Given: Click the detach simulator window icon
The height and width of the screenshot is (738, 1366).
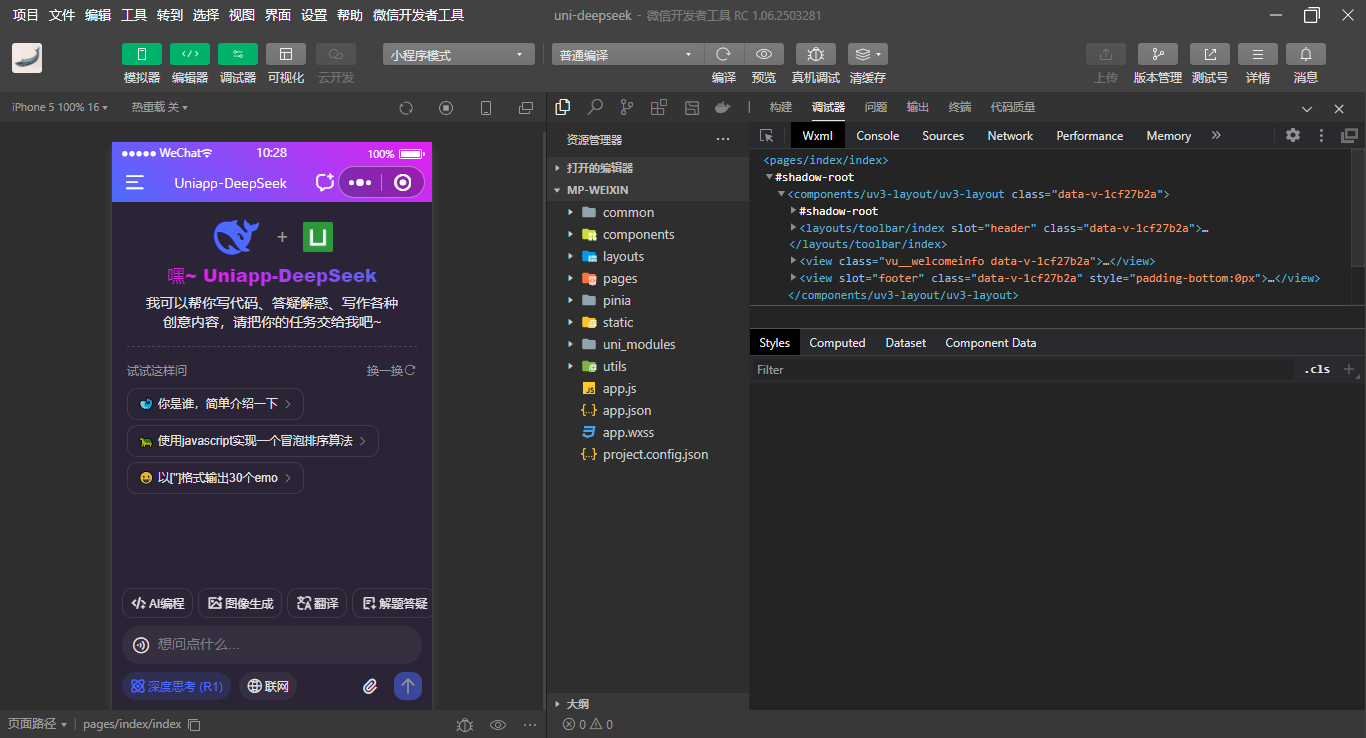Looking at the screenshot, I should 526,108.
